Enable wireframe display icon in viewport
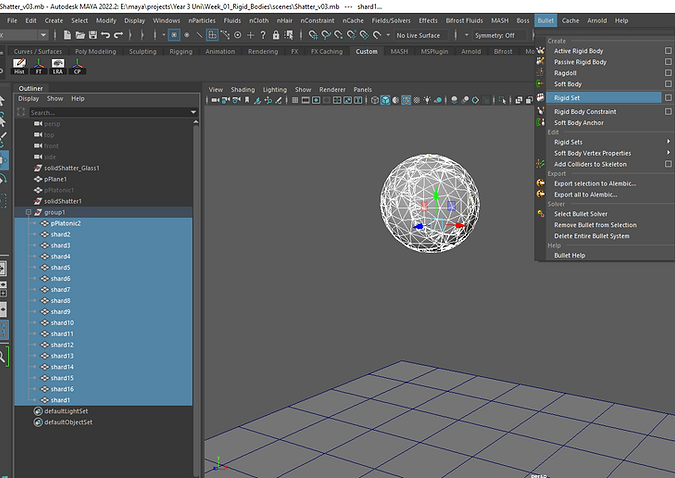 click(x=375, y=100)
